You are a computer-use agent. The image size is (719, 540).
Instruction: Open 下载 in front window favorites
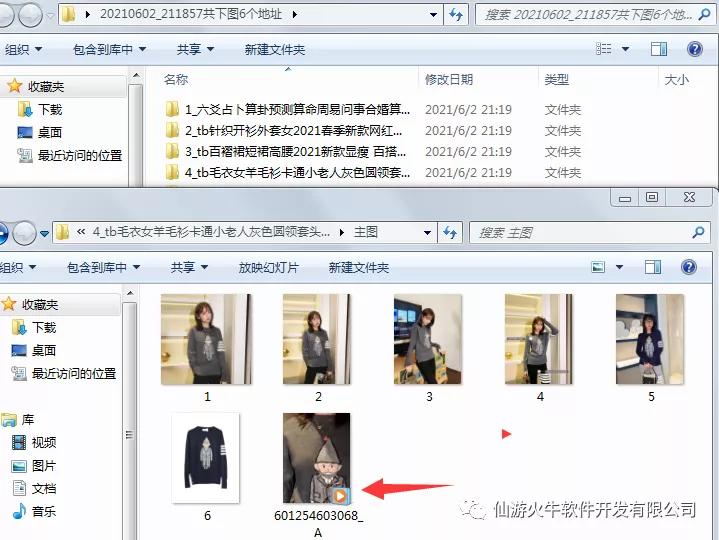pos(34,328)
